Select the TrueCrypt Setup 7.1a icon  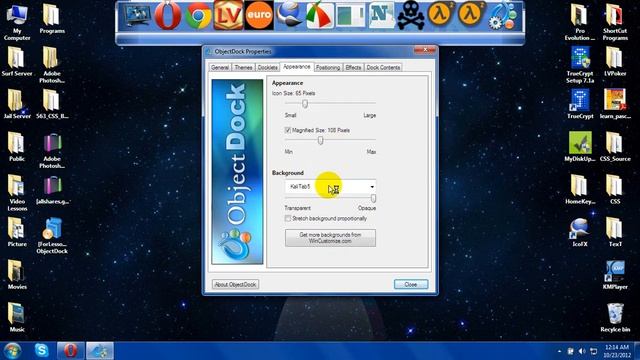580,65
